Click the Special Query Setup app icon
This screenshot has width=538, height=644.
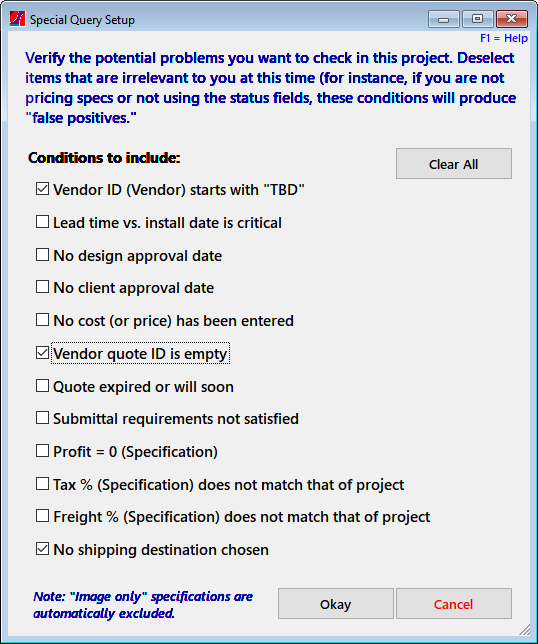[x=17, y=19]
